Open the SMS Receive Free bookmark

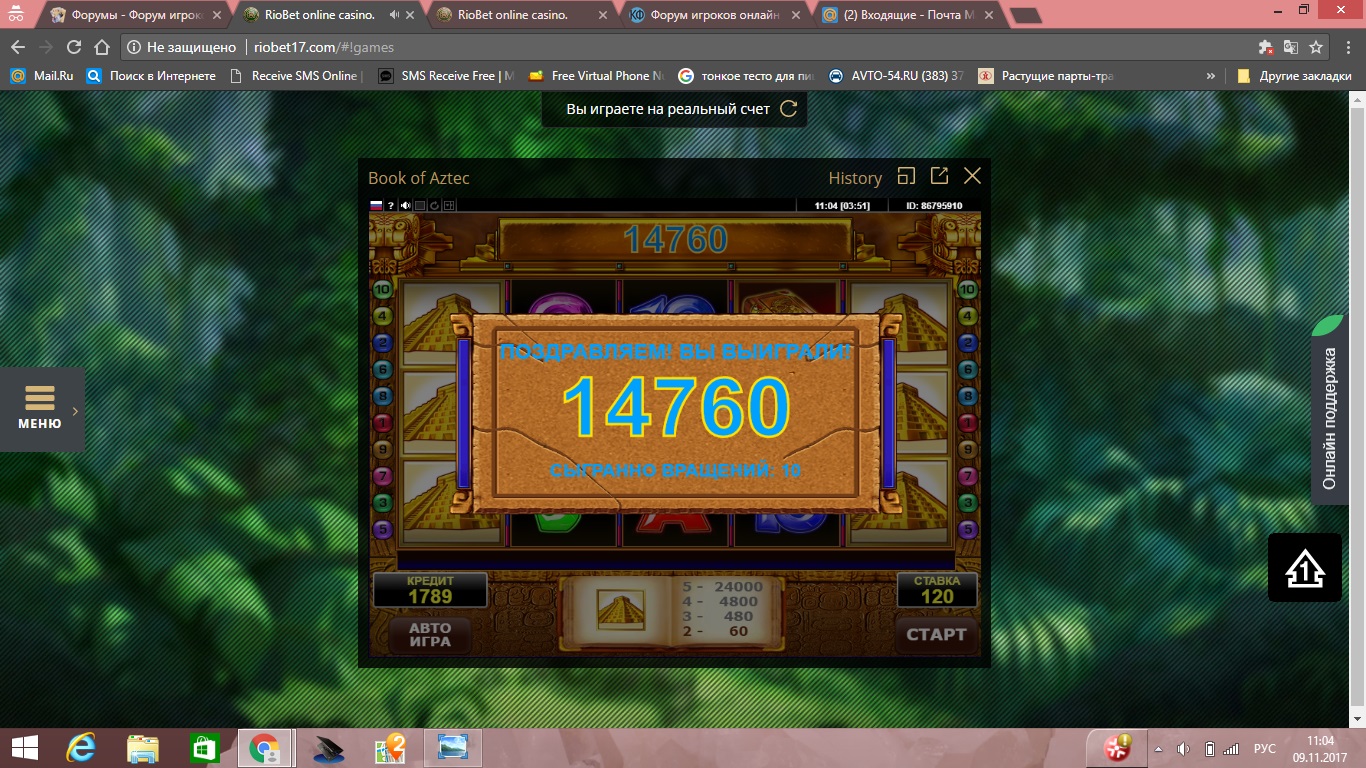(x=446, y=76)
